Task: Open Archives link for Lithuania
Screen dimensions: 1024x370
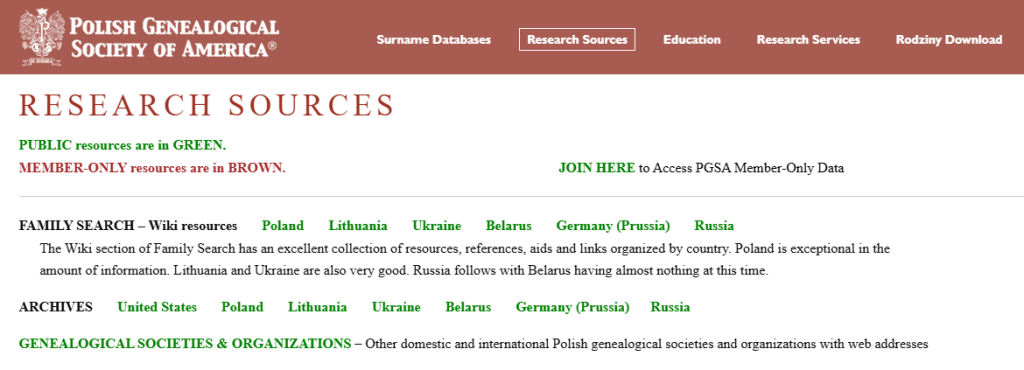Action: pos(317,307)
